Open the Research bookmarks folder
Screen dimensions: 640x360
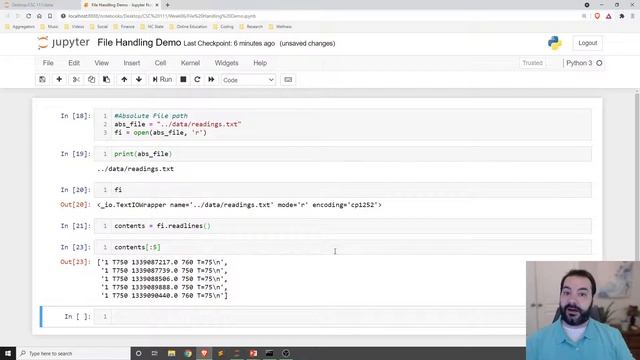coord(251,27)
